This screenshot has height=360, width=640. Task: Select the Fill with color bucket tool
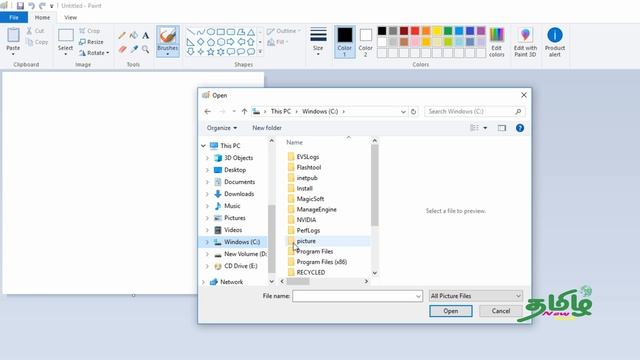tap(134, 36)
